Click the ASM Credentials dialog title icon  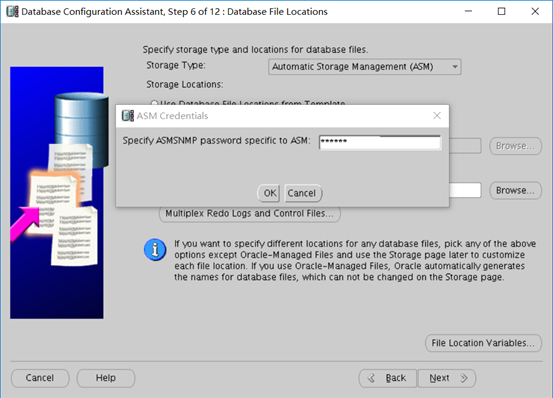pos(128,116)
